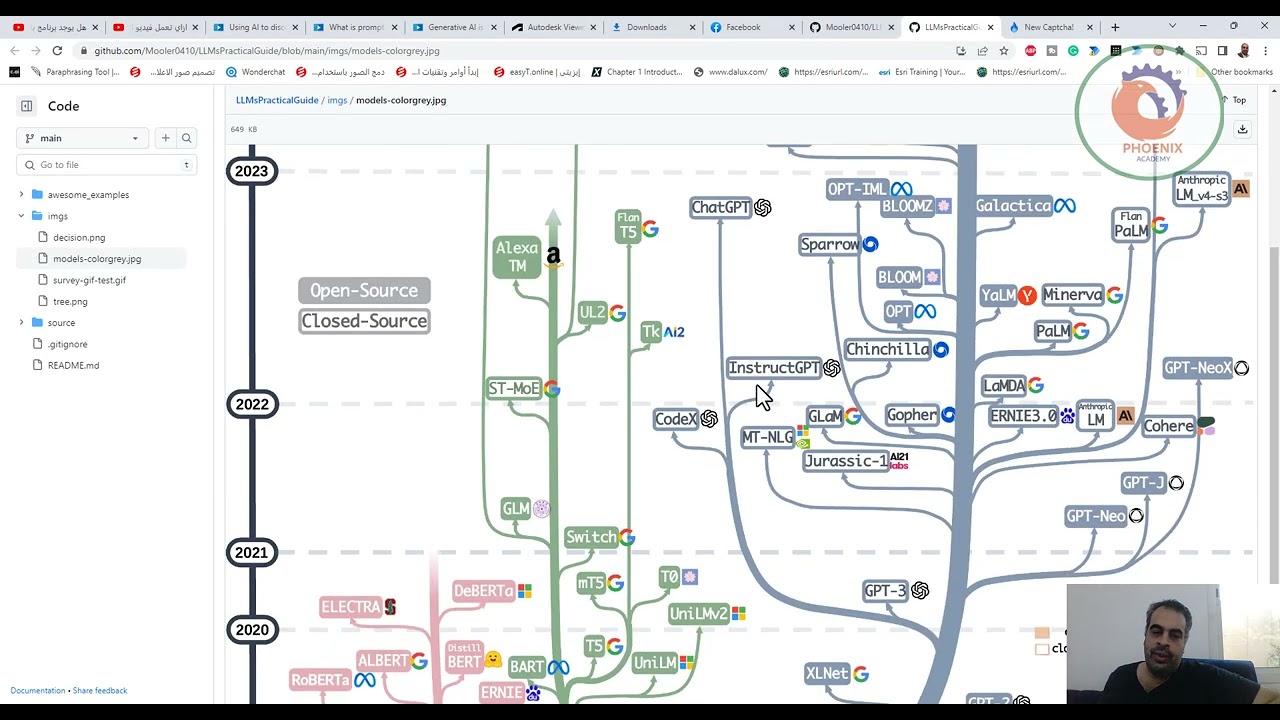Download the raw image file
The width and height of the screenshot is (1280, 720).
click(1242, 129)
